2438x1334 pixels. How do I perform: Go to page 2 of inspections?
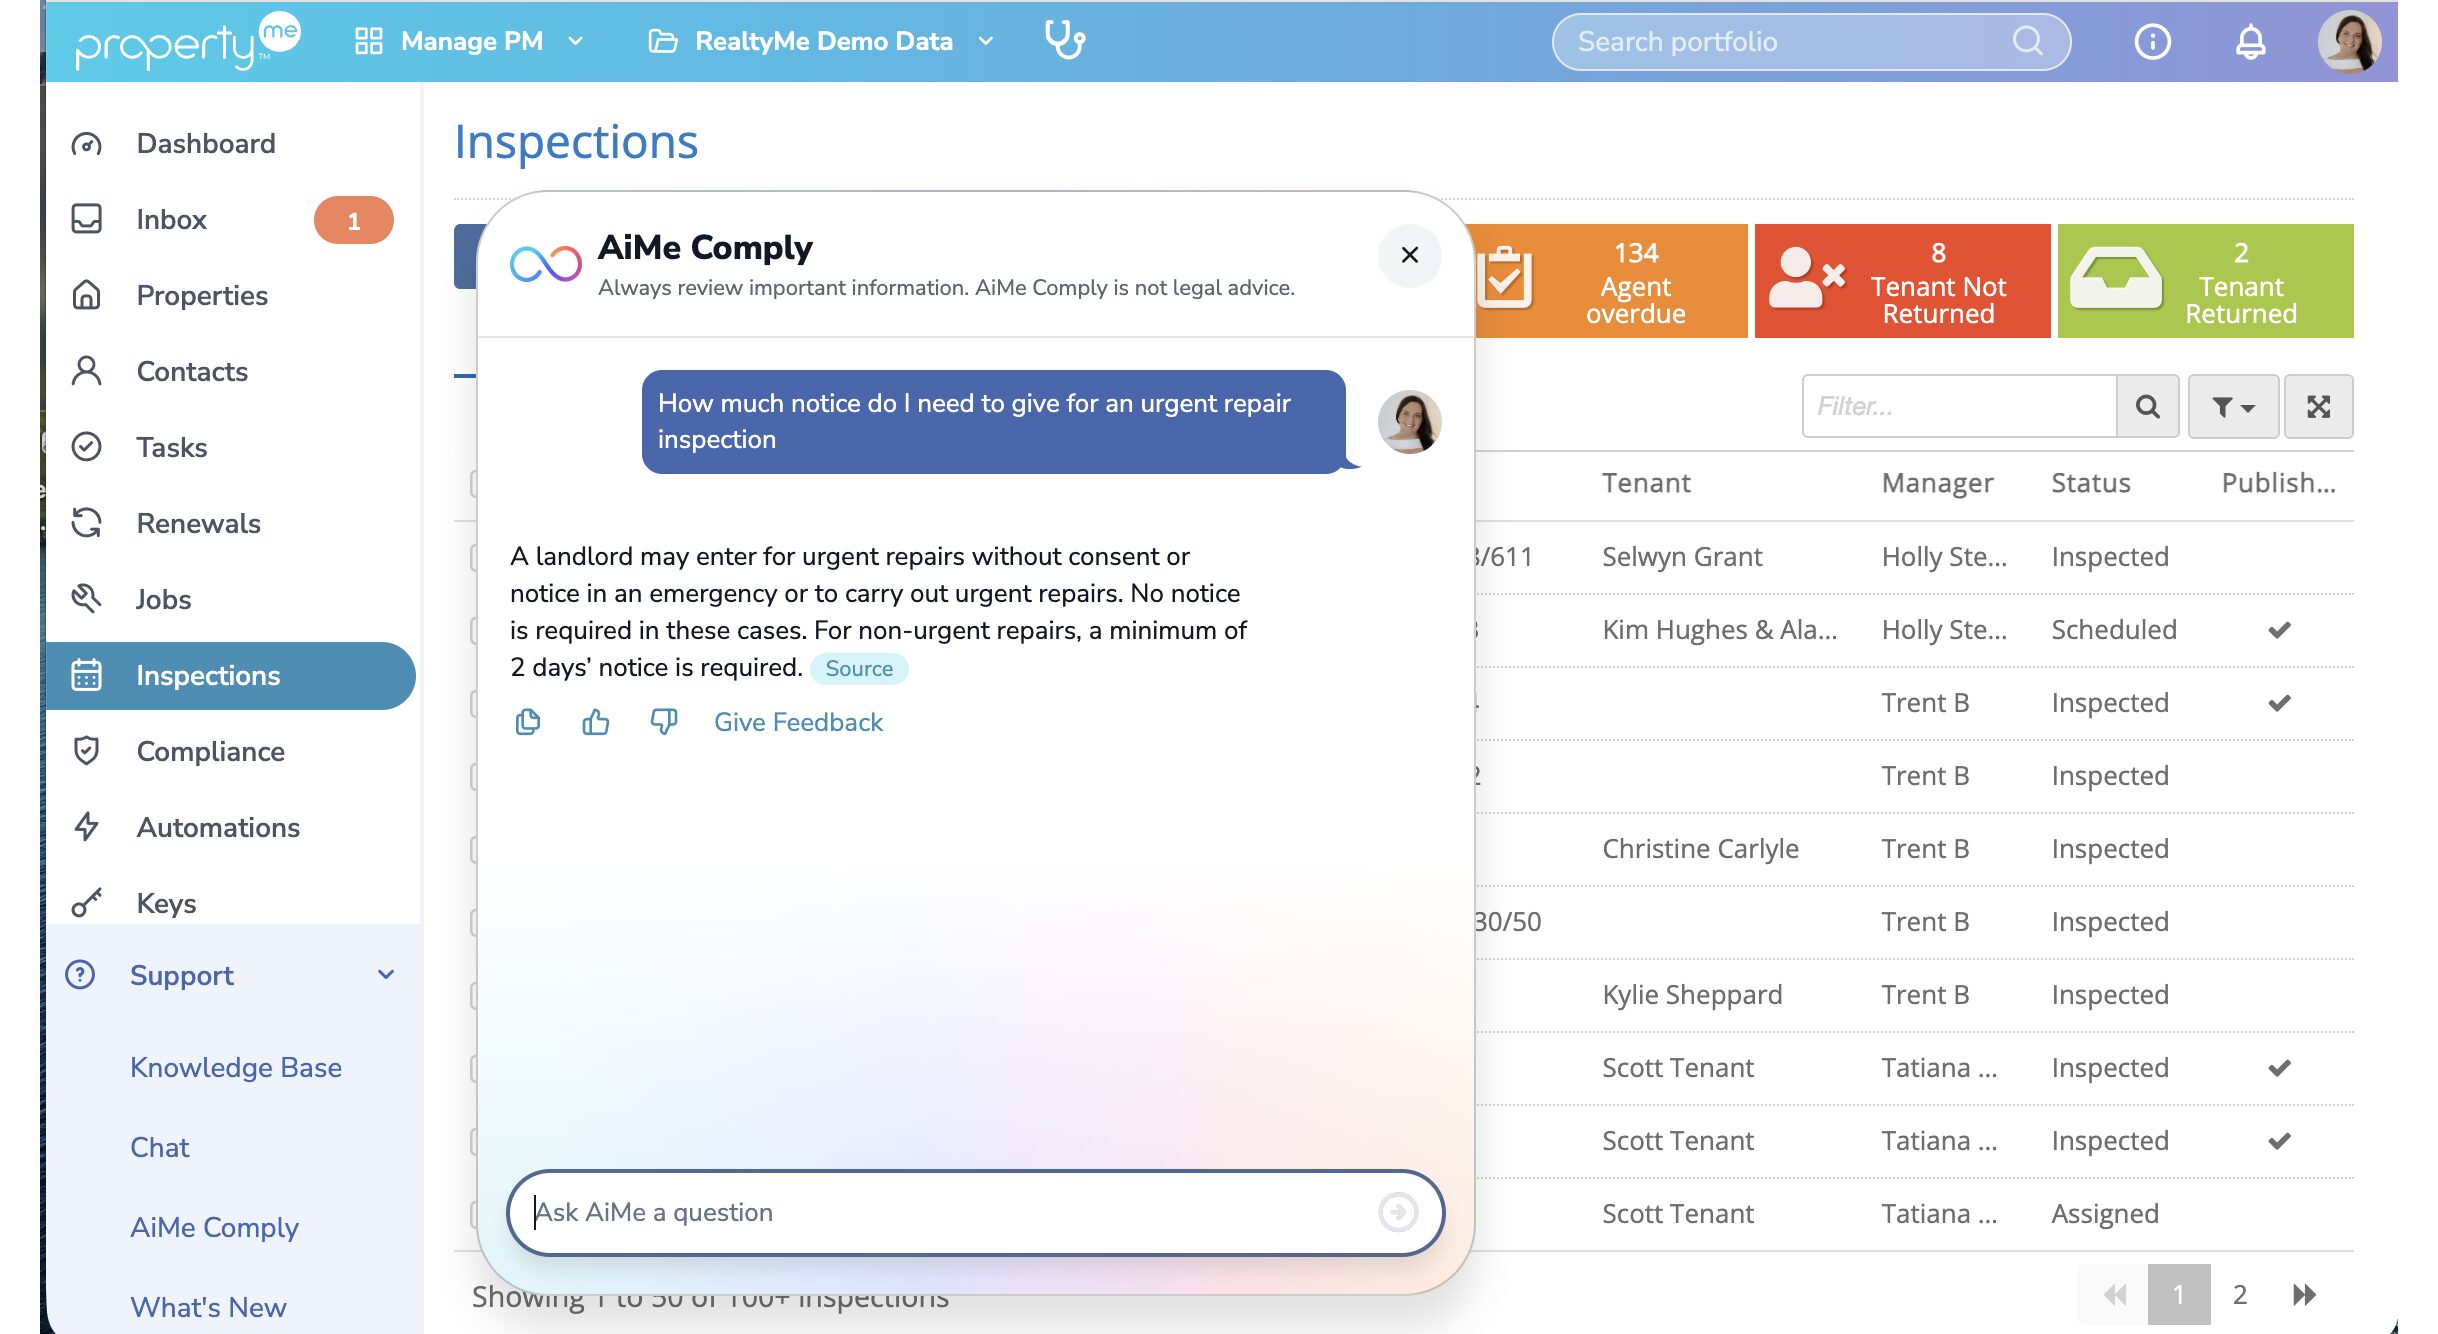click(2240, 1295)
